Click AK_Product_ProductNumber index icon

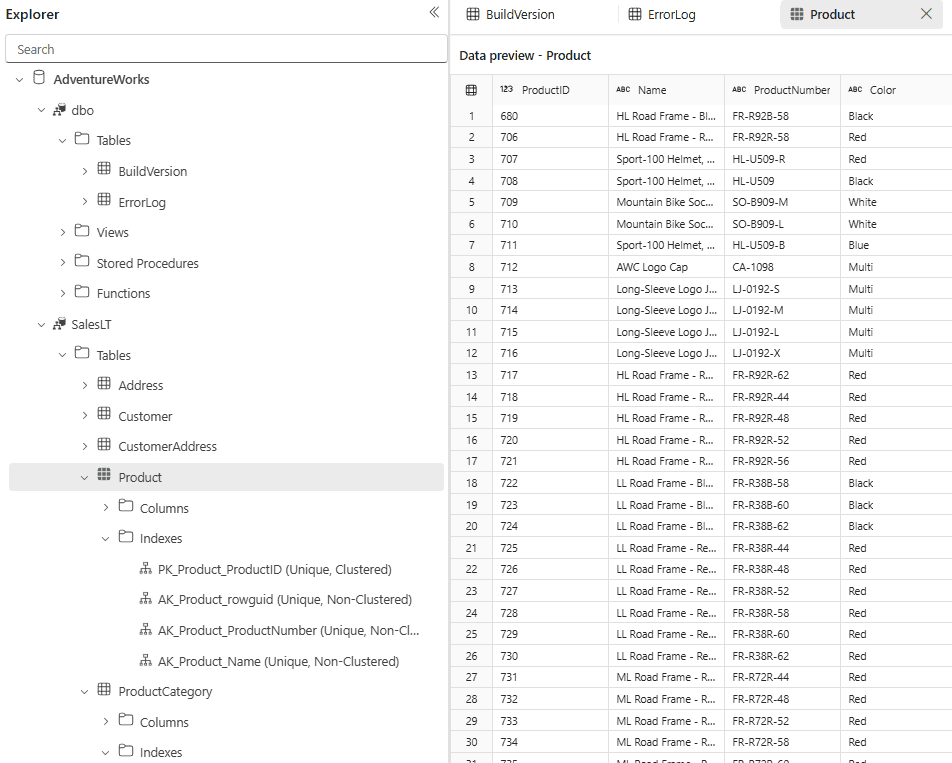[x=146, y=629]
